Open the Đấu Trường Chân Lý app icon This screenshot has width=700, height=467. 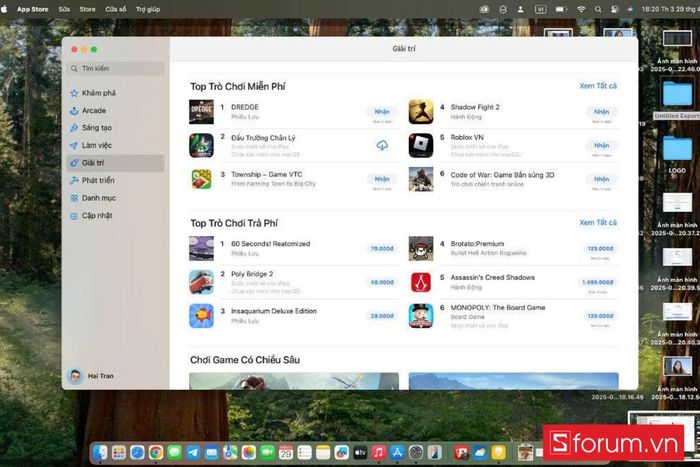[x=201, y=146]
